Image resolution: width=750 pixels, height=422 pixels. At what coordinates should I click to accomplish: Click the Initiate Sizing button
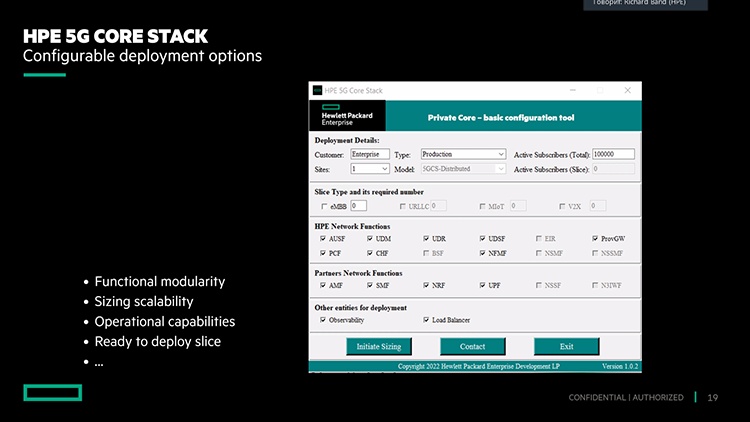tap(379, 346)
